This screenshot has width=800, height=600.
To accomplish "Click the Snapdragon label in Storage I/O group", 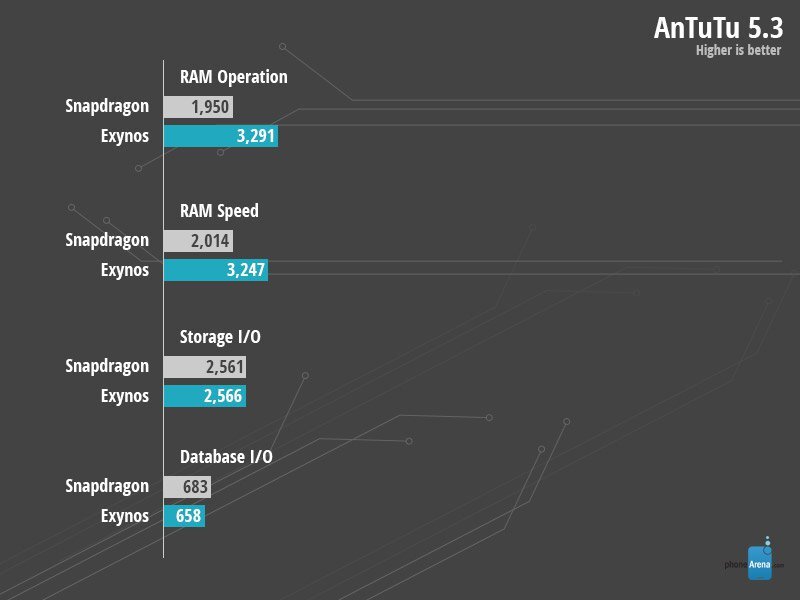I will [107, 366].
